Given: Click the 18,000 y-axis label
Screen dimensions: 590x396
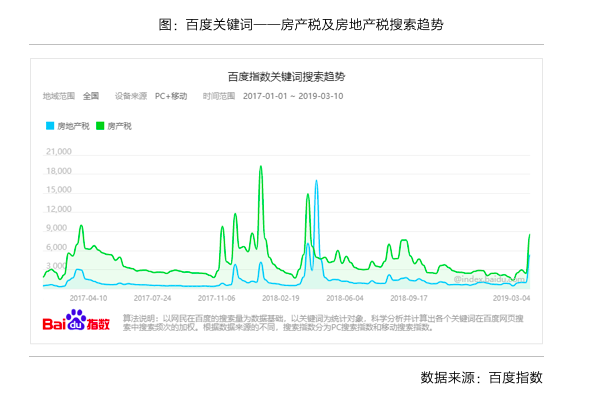Looking at the screenshot, I should [x=59, y=171].
